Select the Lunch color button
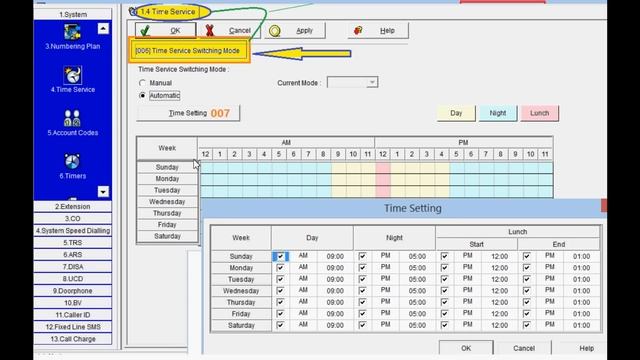Viewport: 640px width, 360px height. point(539,113)
